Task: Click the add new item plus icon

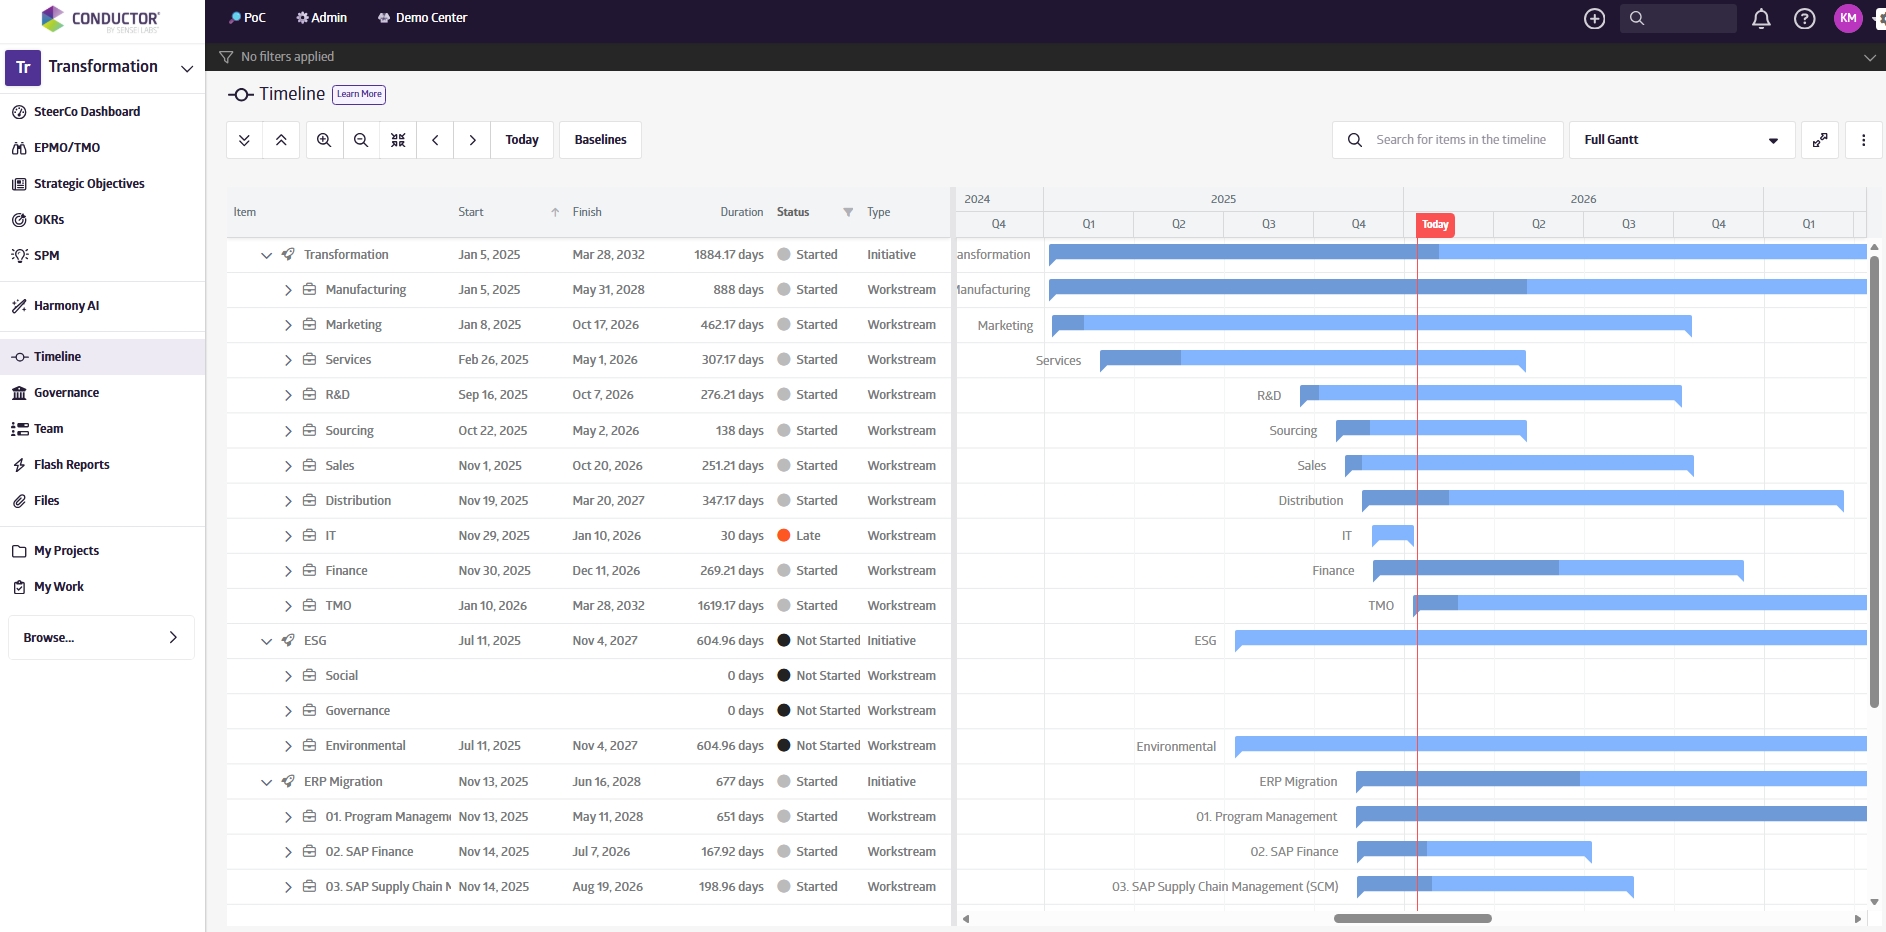Action: (1595, 18)
